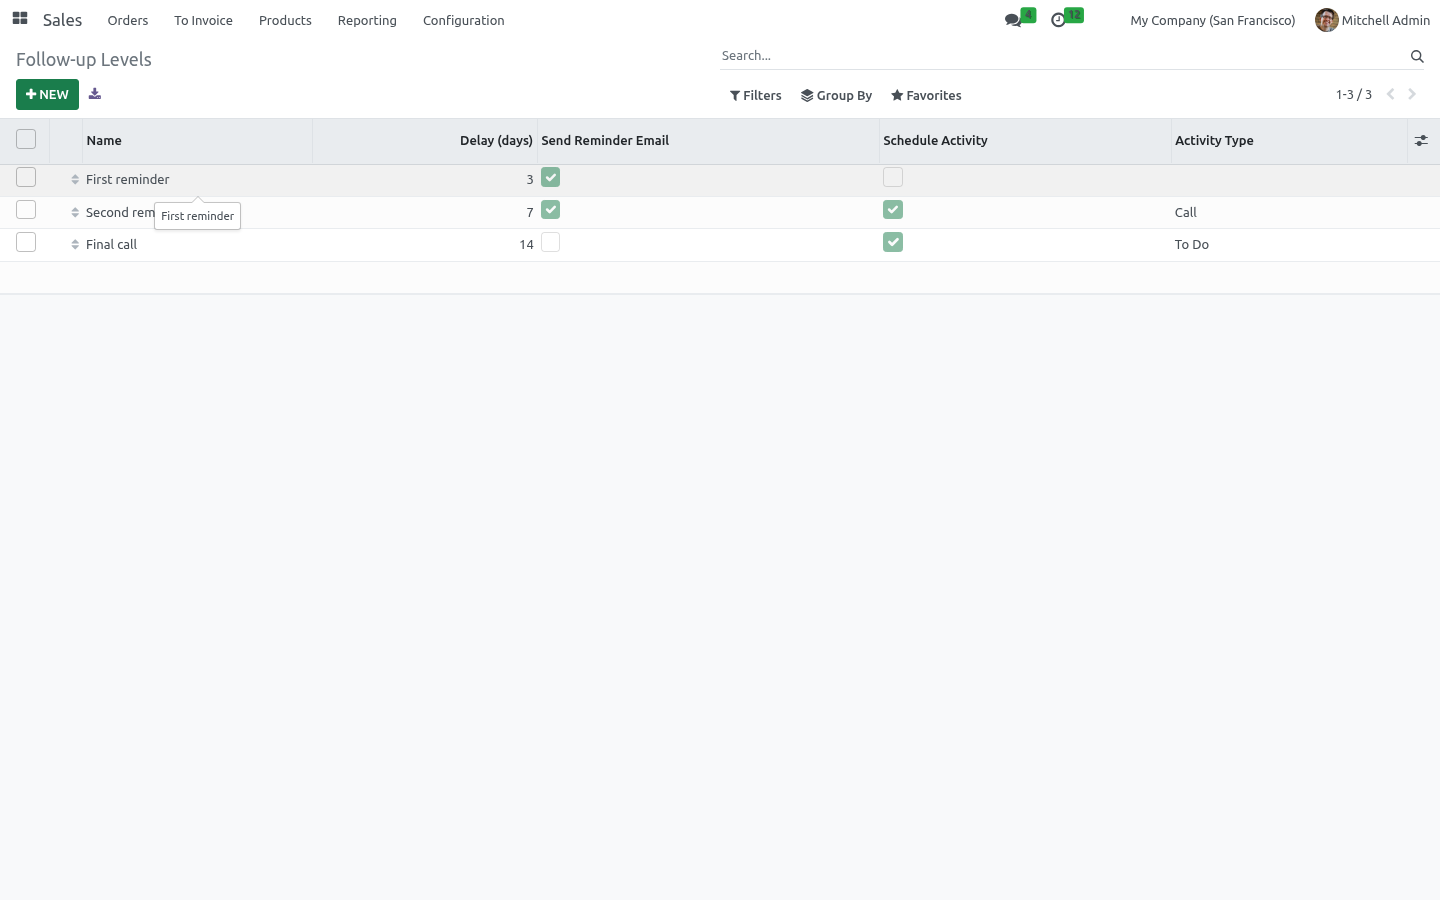Click Mitchell Admin avatar picture
Viewport: 1440px width, 900px height.
click(1327, 20)
